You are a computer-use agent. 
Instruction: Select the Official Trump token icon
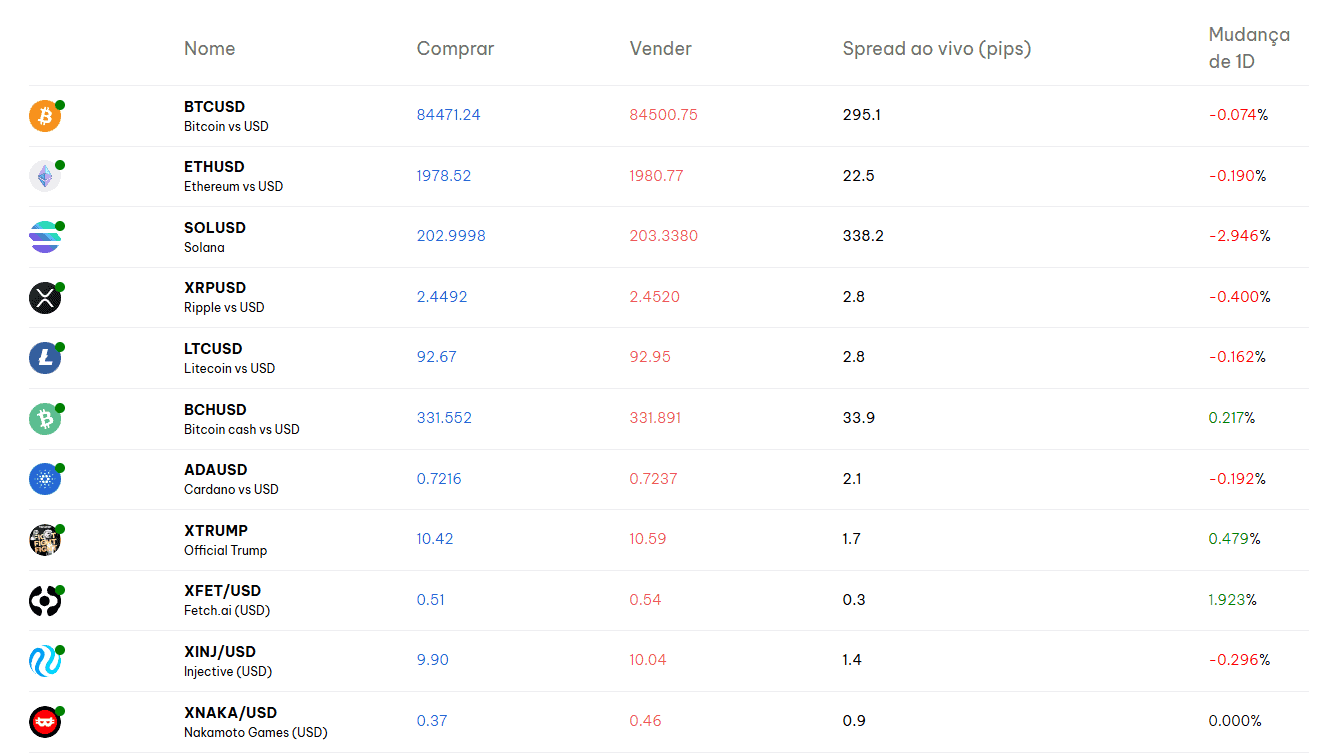pyautogui.click(x=45, y=540)
